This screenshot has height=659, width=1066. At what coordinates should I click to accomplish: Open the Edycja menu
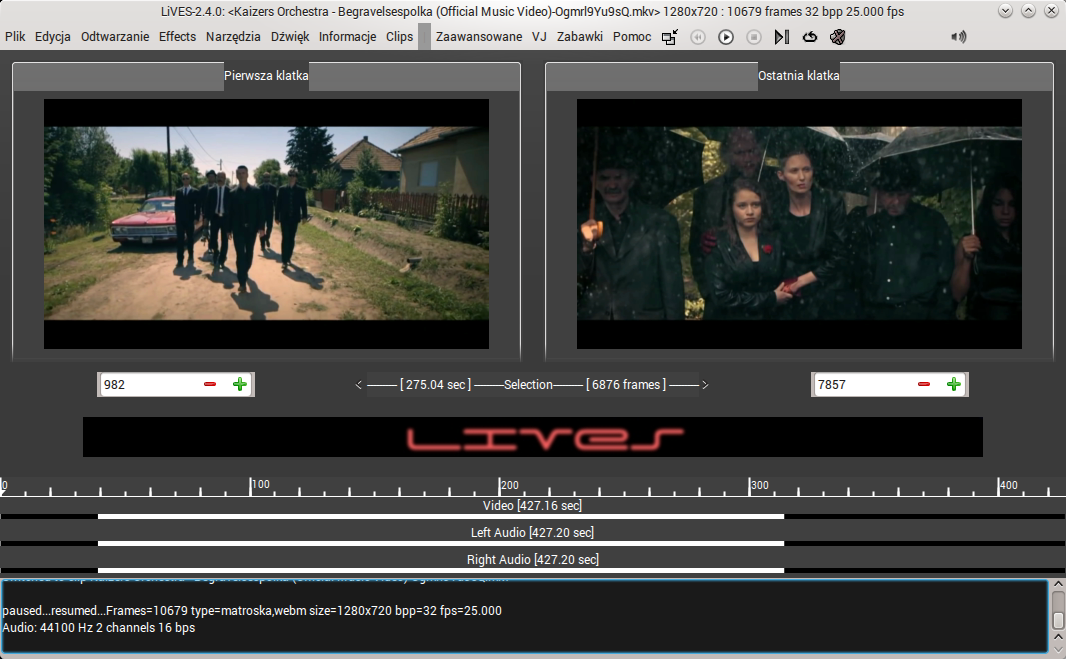[x=53, y=37]
